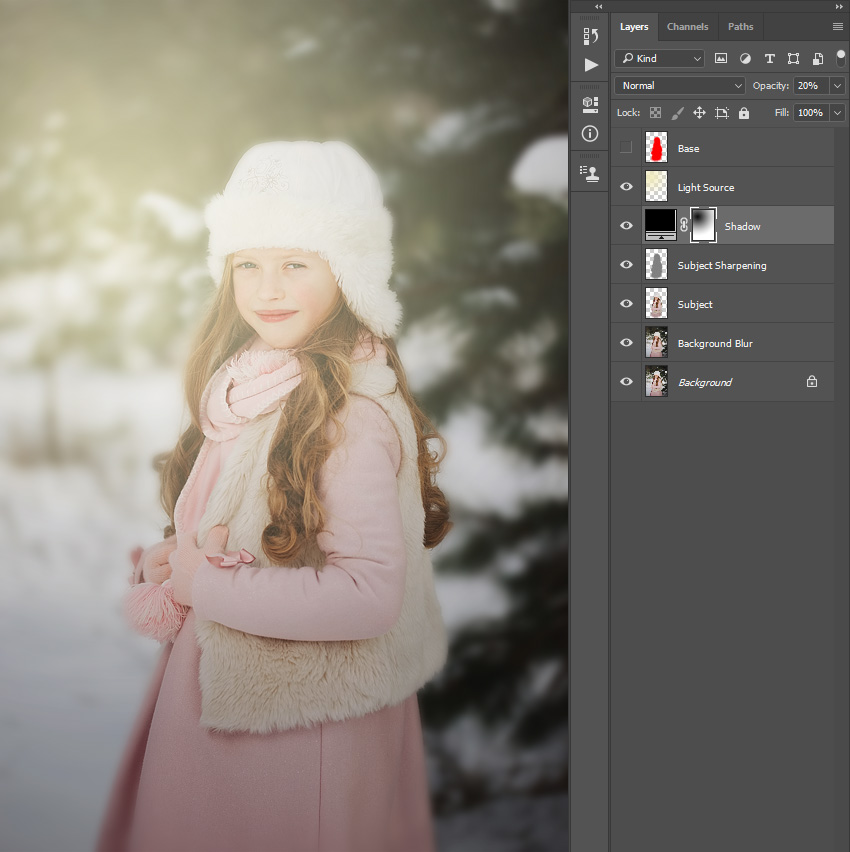Lock all attributes padlock icon

[743, 113]
